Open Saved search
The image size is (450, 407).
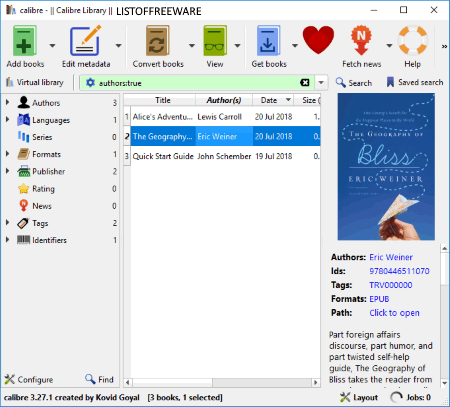pyautogui.click(x=415, y=82)
